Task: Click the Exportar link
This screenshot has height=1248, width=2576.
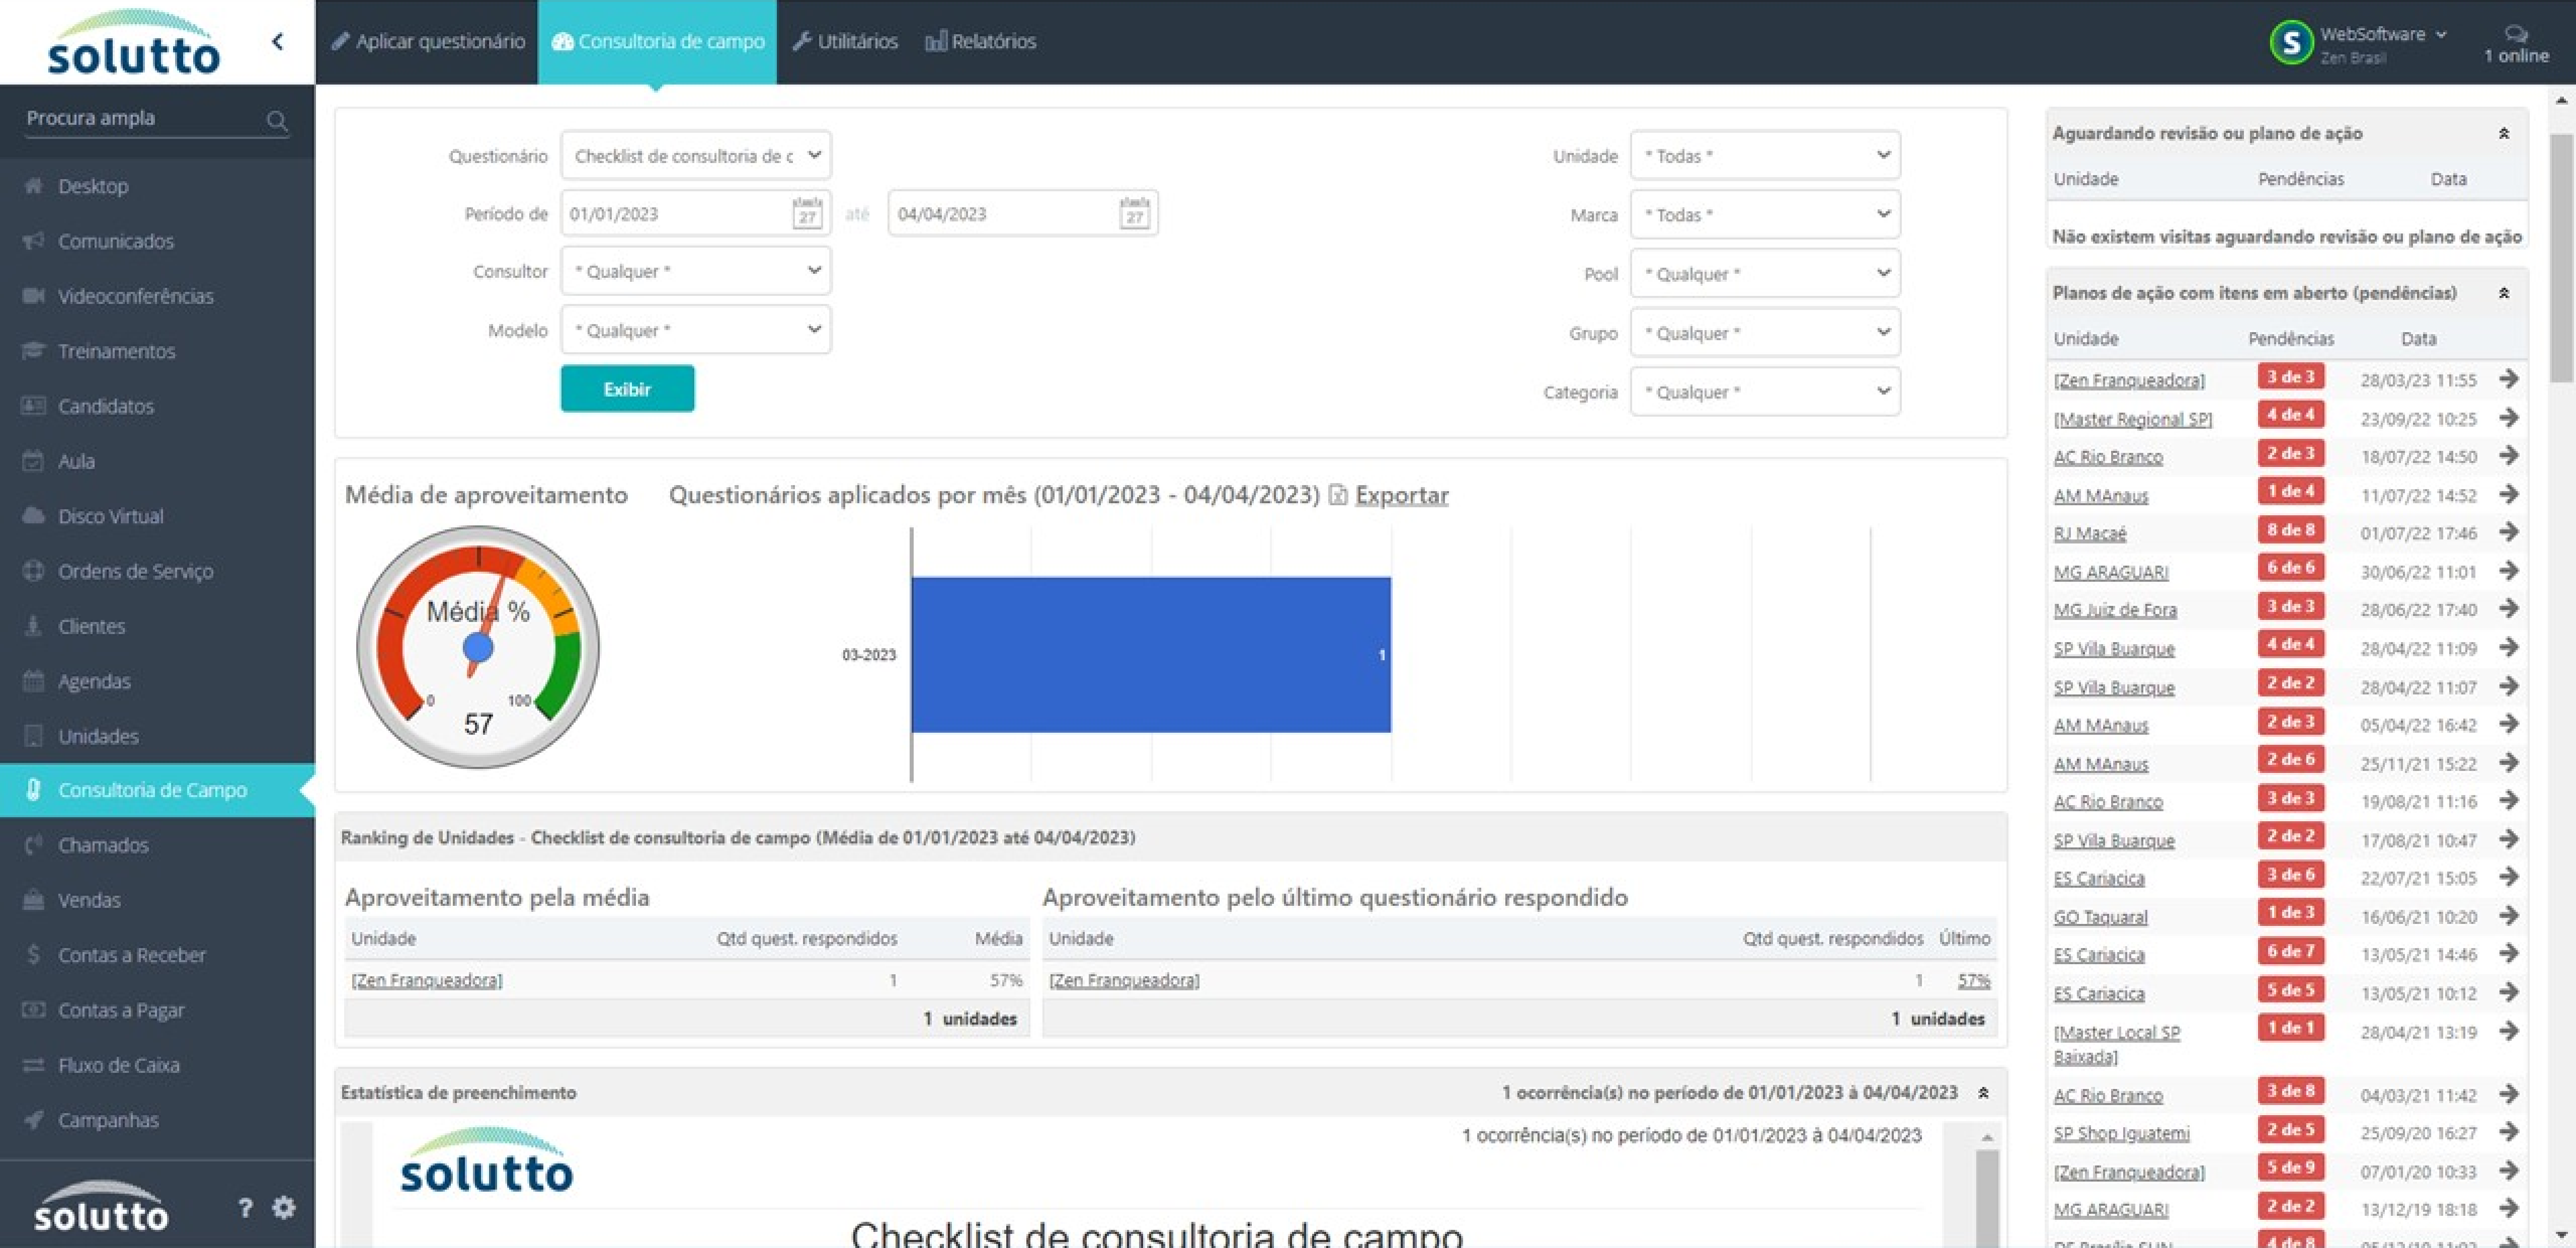Action: pos(1401,495)
